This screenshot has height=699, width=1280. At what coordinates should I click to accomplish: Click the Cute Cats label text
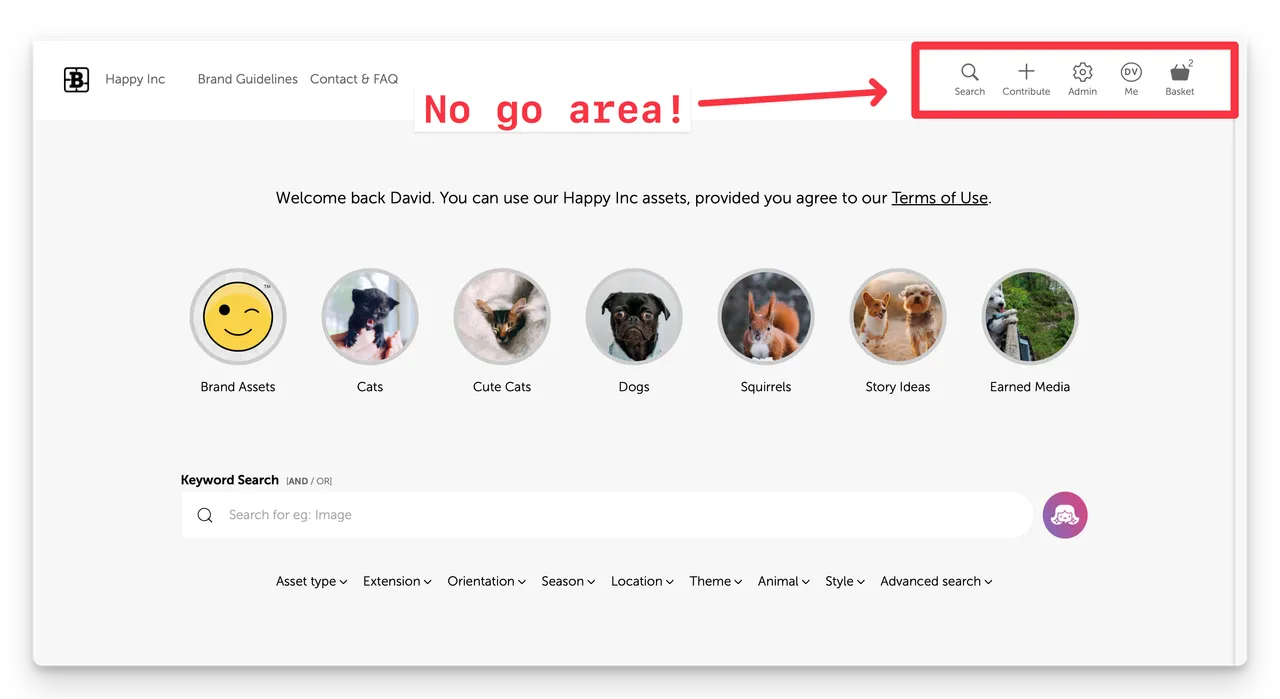[x=502, y=387]
